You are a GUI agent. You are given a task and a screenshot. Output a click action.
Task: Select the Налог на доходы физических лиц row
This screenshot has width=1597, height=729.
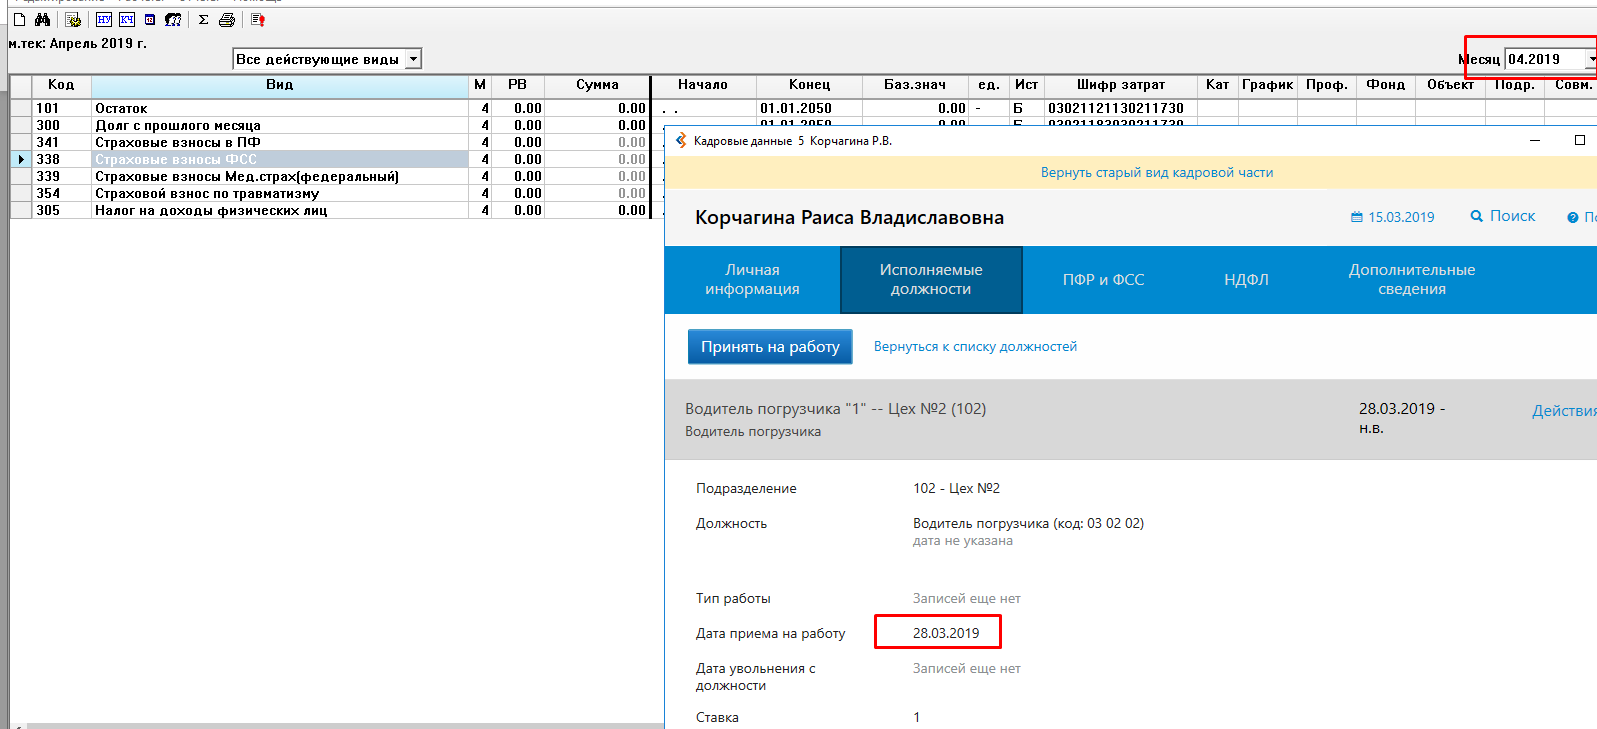click(280, 210)
